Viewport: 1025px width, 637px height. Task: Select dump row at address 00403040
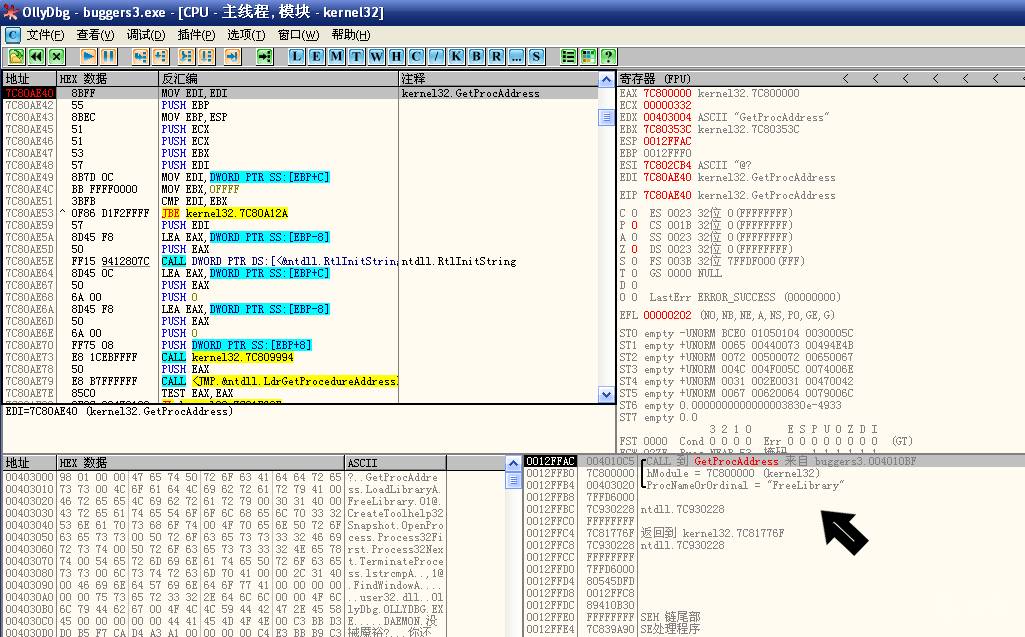pyautogui.click(x=224, y=525)
